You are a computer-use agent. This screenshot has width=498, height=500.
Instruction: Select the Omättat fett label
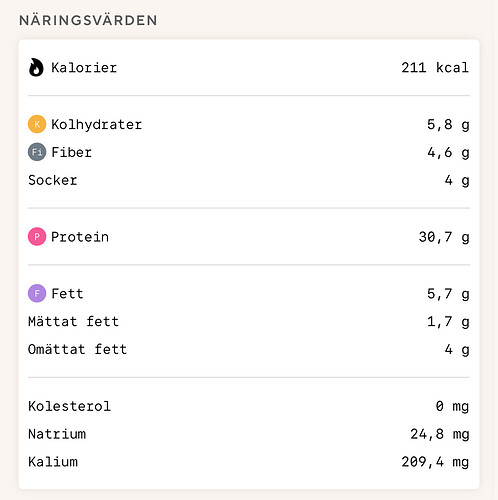coord(77,349)
